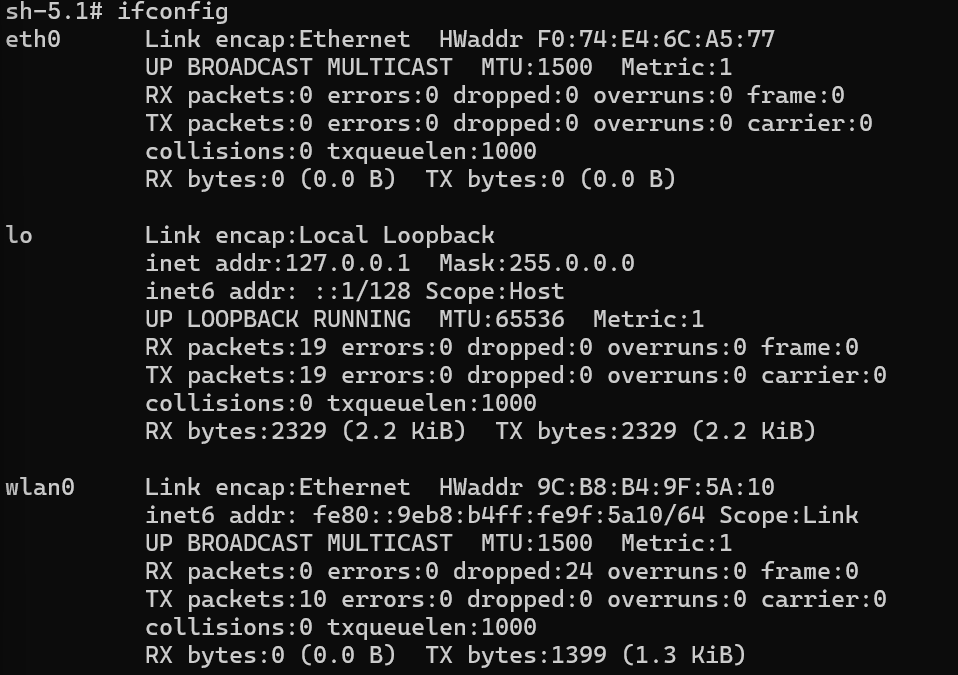Screen dimensions: 958x675
Task: Click RX packets:19 on loopback
Action: tap(236, 348)
